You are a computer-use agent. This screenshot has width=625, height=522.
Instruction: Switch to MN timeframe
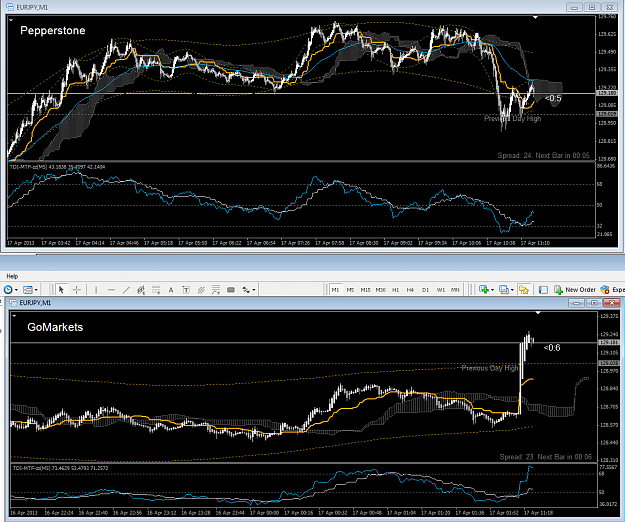click(x=455, y=290)
